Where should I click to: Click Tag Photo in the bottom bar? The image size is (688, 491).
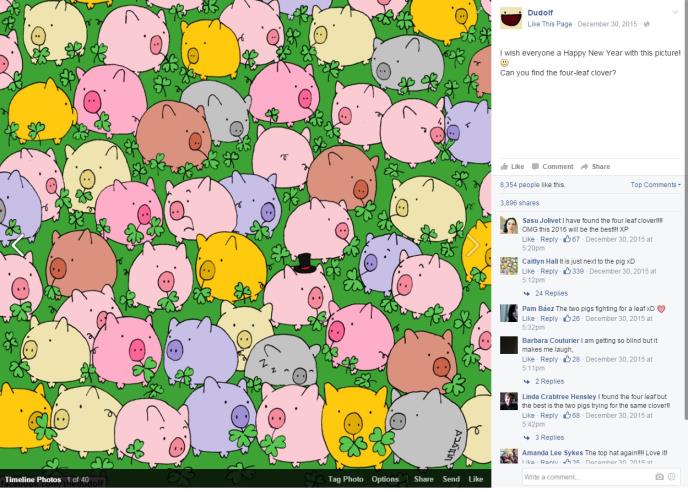click(x=346, y=479)
